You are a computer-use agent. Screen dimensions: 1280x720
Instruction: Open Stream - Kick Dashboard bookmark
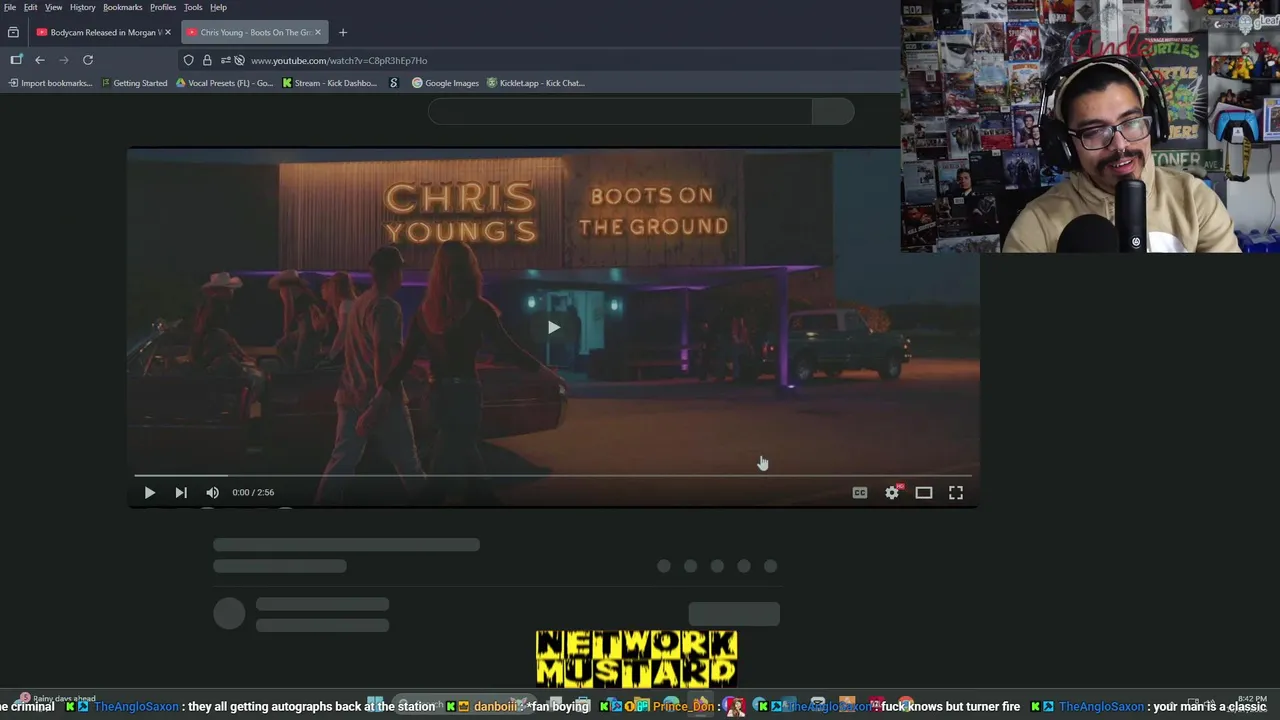tap(330, 83)
